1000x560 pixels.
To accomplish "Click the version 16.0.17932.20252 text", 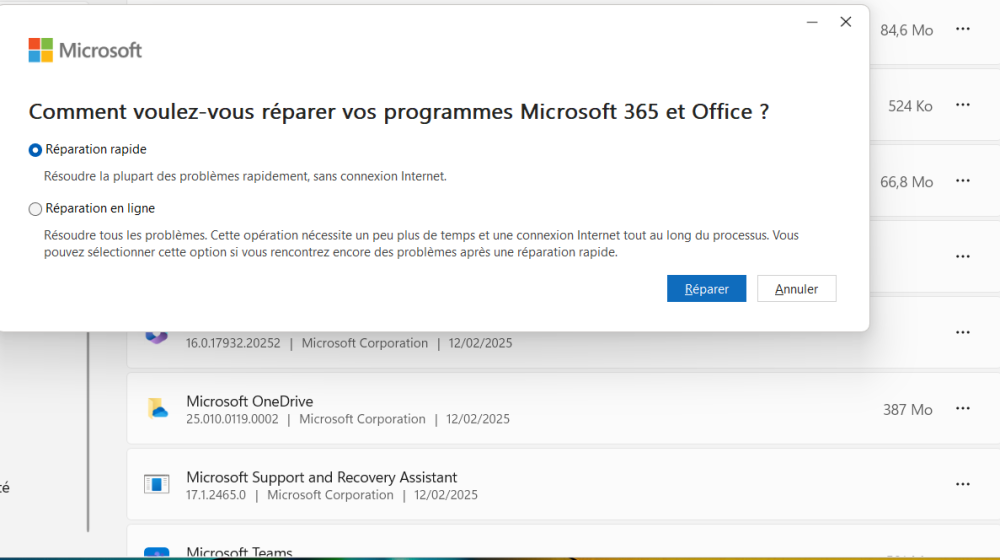I will tap(233, 343).
